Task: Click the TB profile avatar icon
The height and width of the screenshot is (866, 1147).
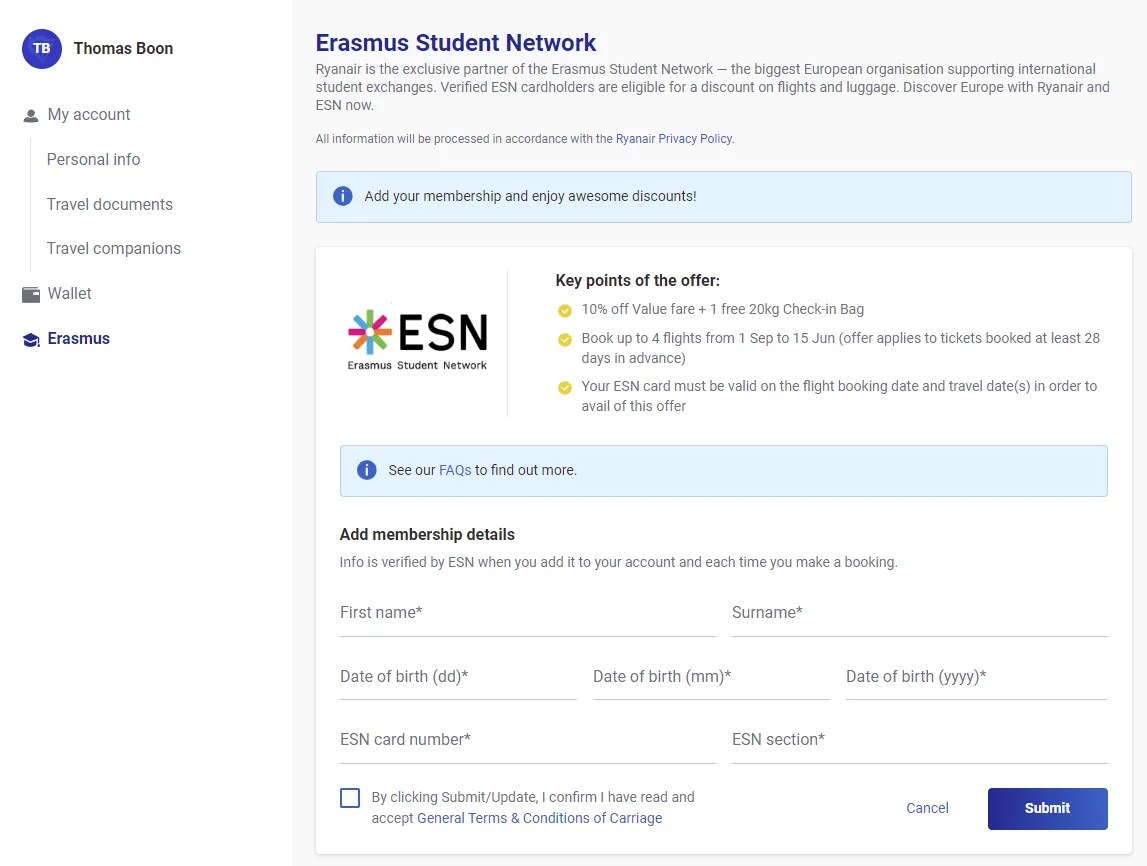Action: [42, 49]
